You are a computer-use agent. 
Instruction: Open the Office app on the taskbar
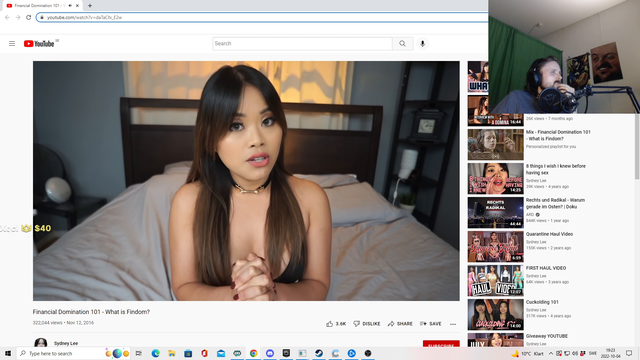click(x=204, y=353)
